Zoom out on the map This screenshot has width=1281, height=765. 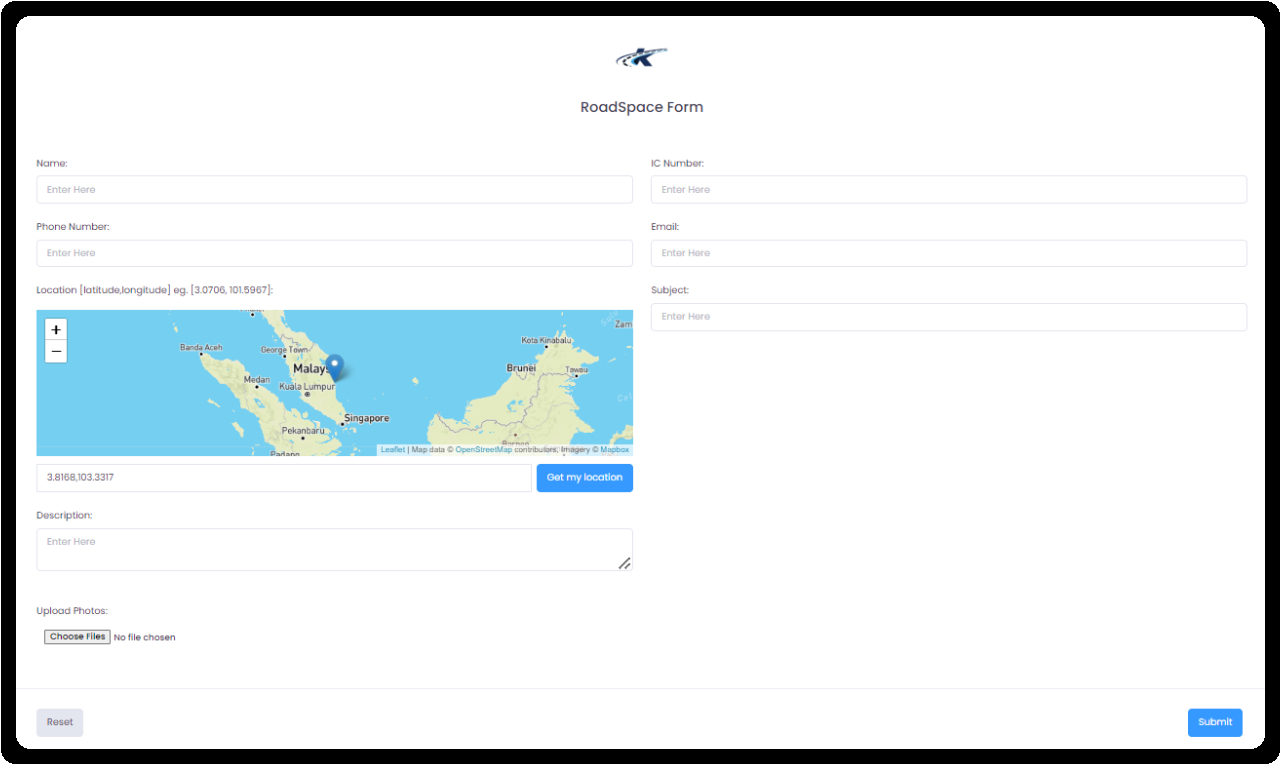point(56,351)
